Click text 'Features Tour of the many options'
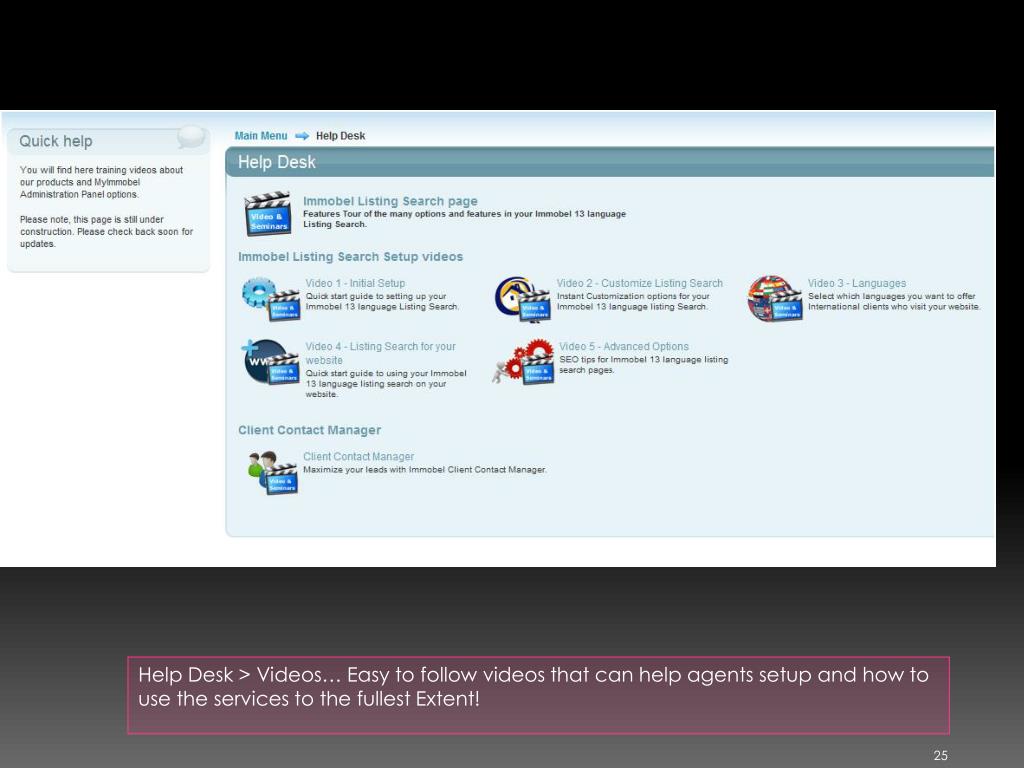Viewport: 1024px width, 768px height. [374, 214]
